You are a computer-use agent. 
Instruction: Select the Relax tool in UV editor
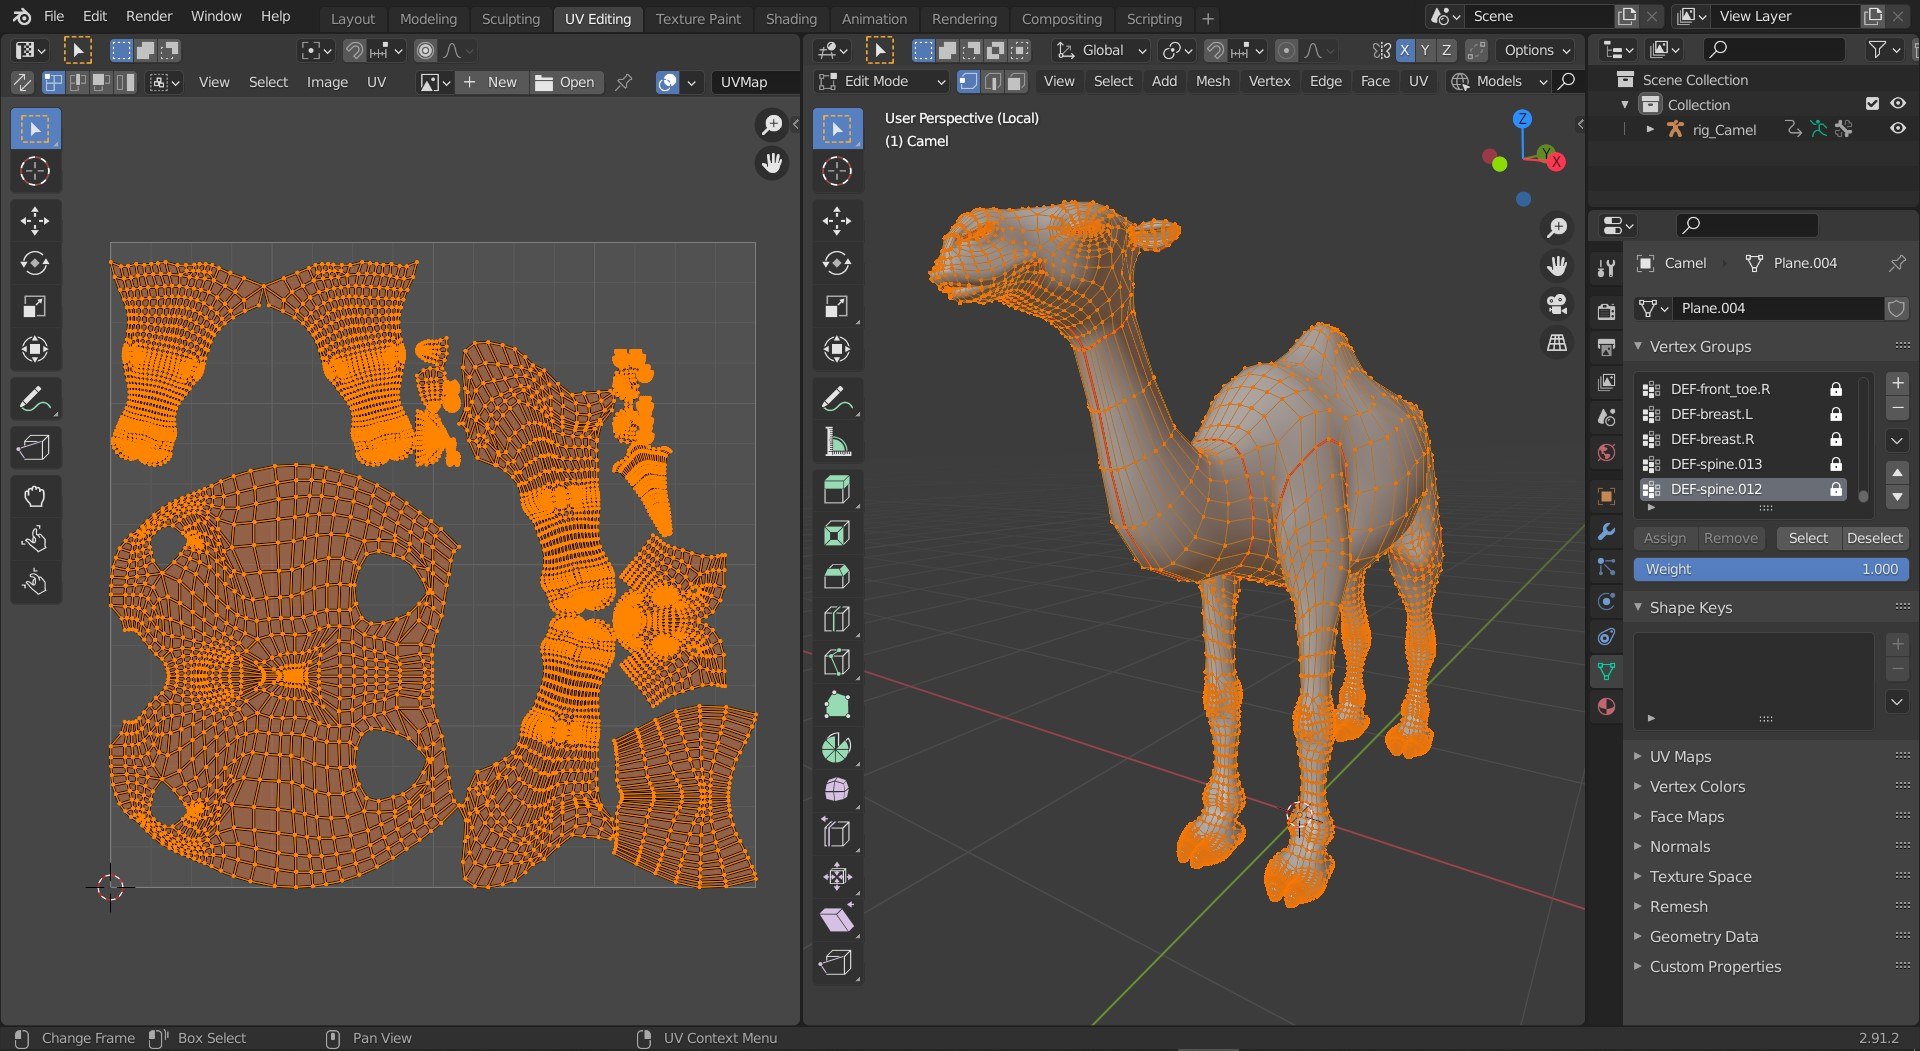[35, 540]
